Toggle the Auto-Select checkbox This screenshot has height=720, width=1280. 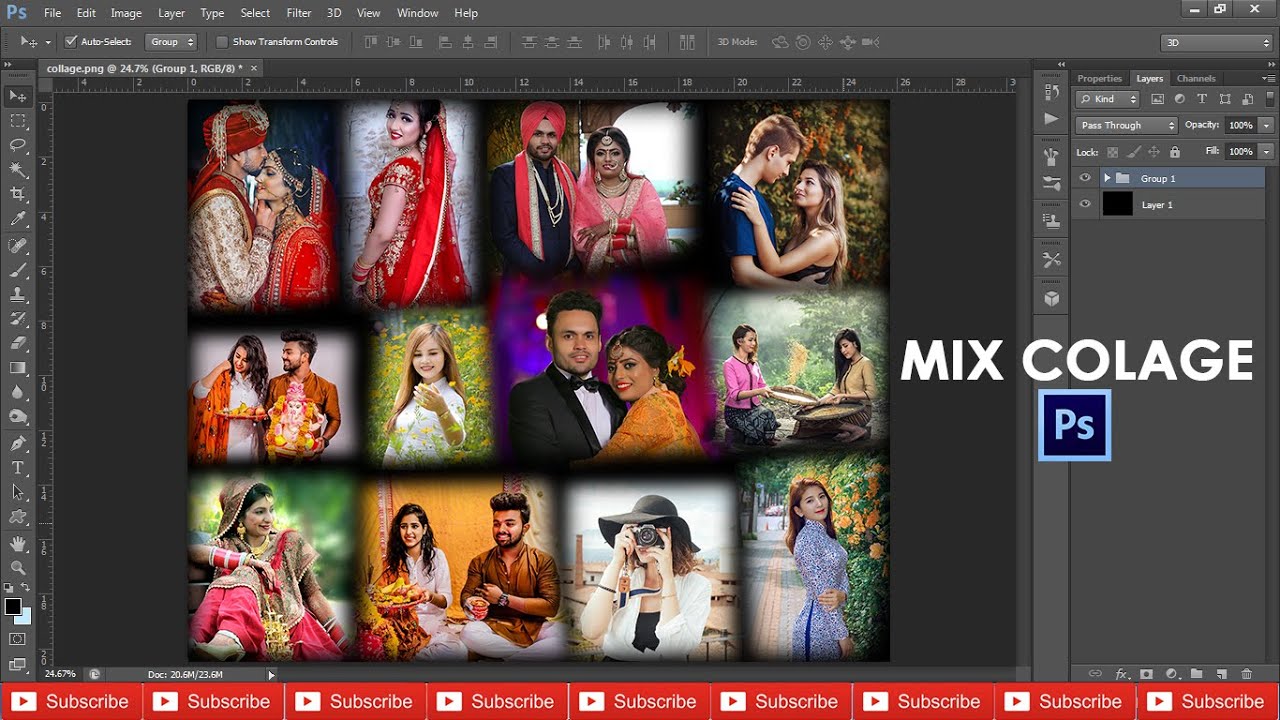tap(71, 42)
